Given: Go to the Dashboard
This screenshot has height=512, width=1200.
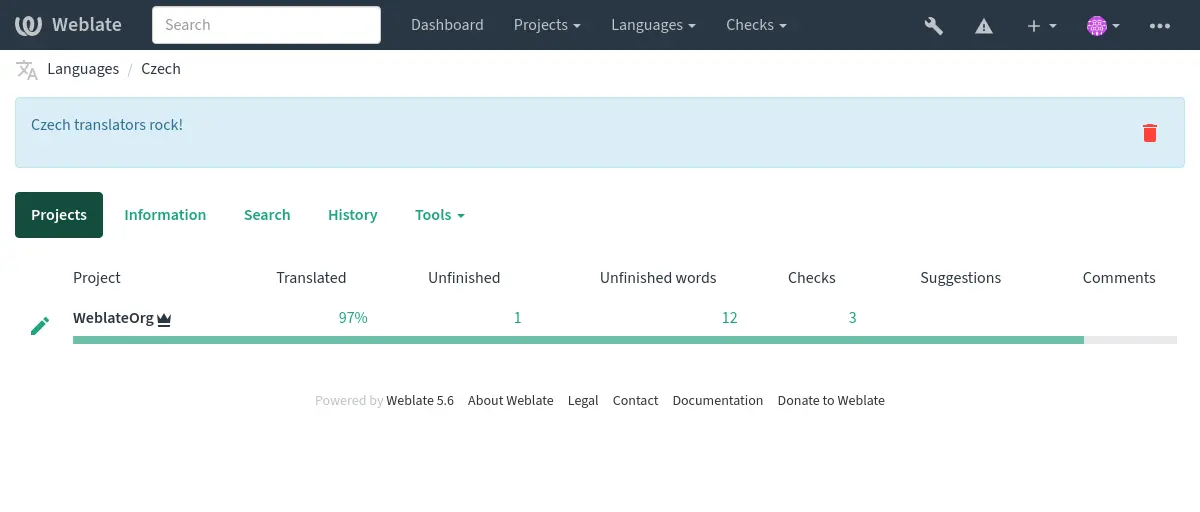Looking at the screenshot, I should click(x=447, y=25).
